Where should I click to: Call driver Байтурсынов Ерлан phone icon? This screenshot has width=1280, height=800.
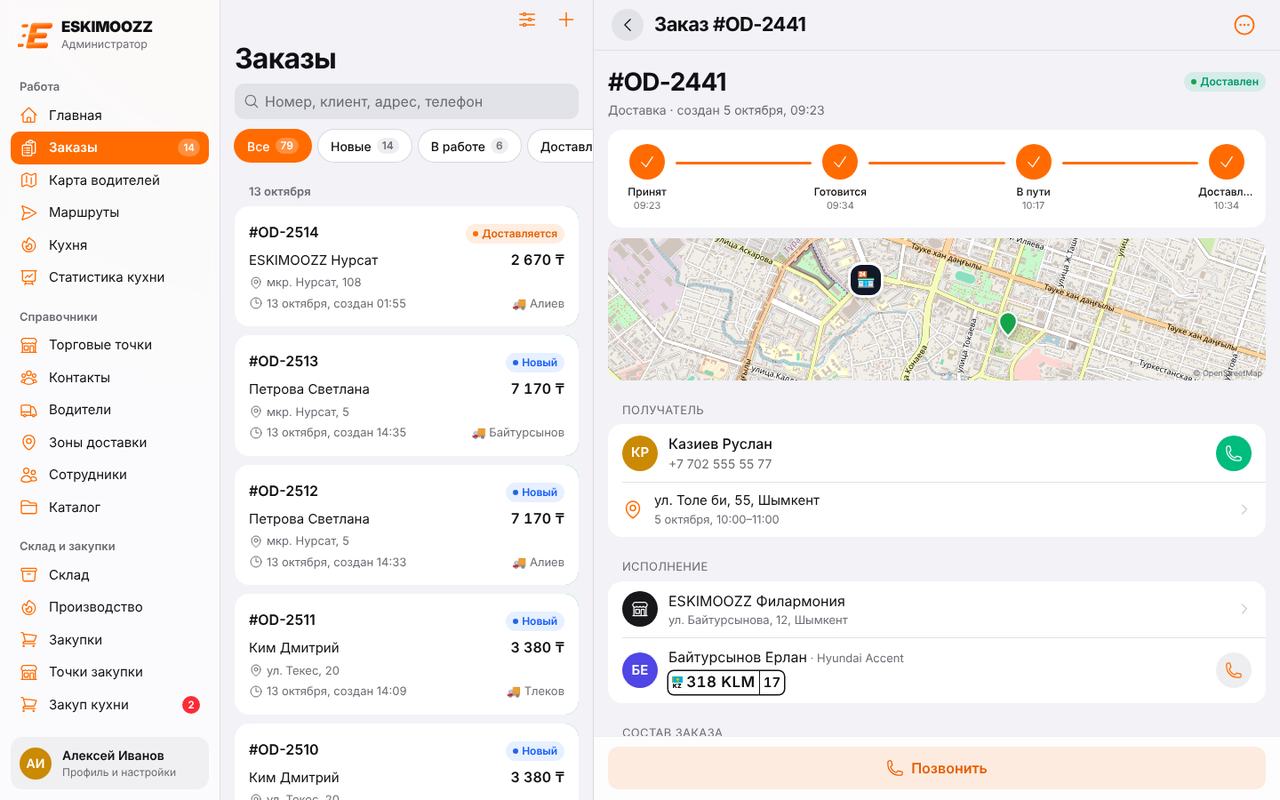click(1233, 670)
